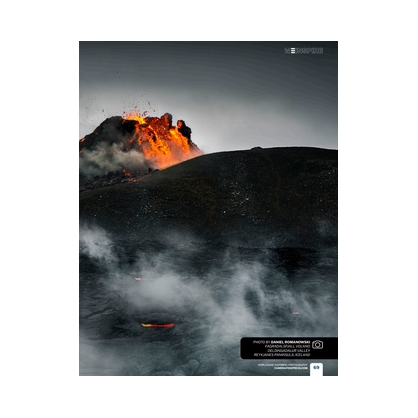Screen dimensions: 418x418
Task: Click the Worldwide Inspiring Photography footer text
Action: click(x=282, y=365)
